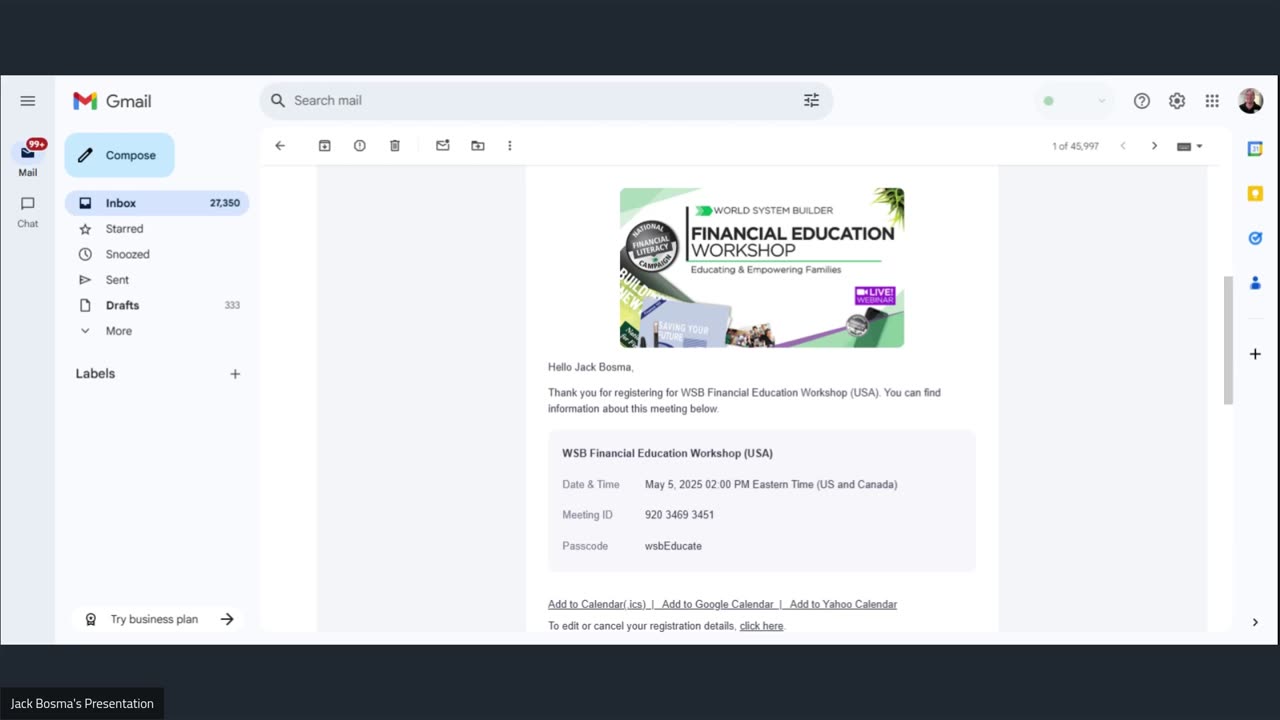Click the account profile picture
The height and width of the screenshot is (720, 1280).
(x=1251, y=101)
